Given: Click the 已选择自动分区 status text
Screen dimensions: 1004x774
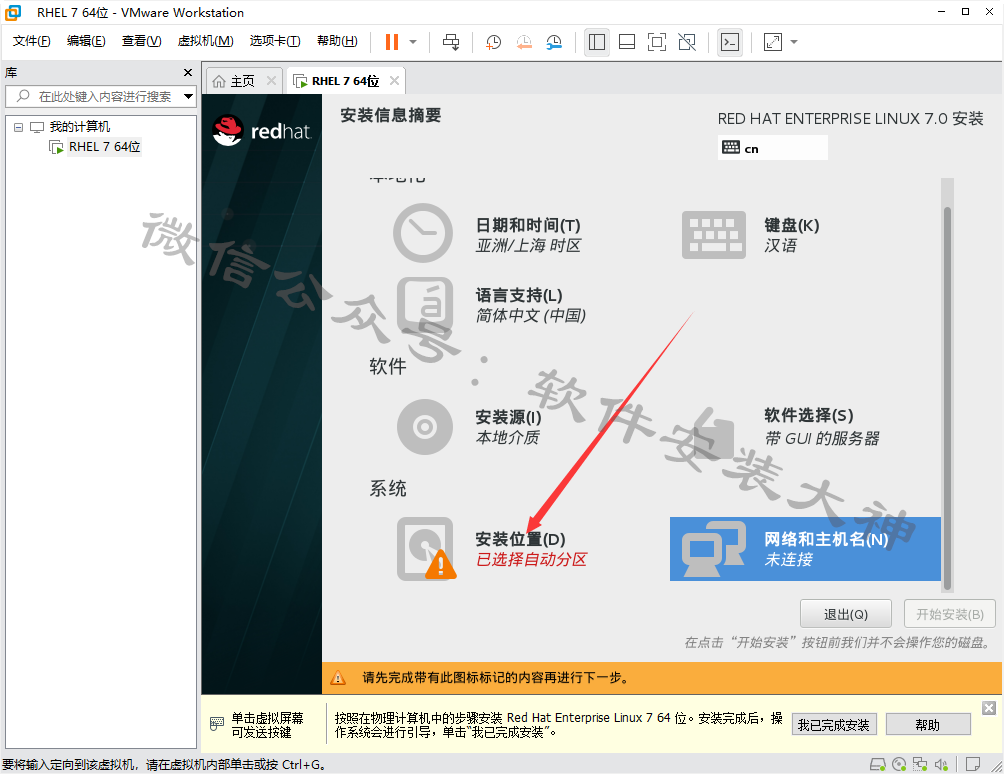Looking at the screenshot, I should [x=531, y=560].
